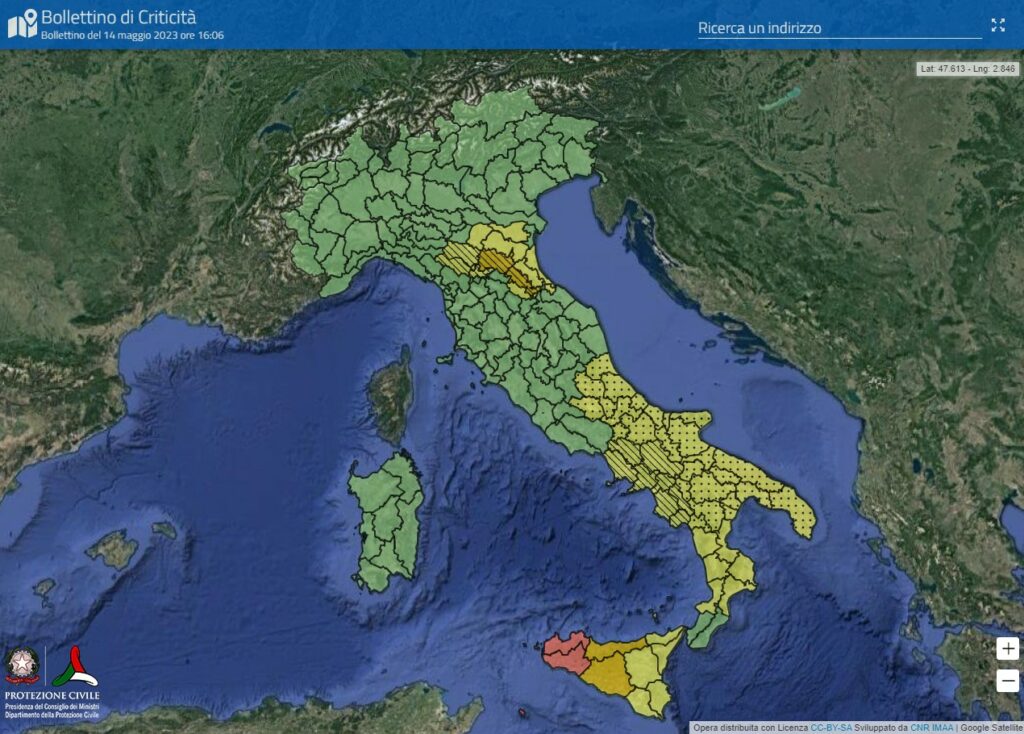The image size is (1024, 734).
Task: Click the bulletin date 14 maggio 2023 text
Action: (x=133, y=35)
